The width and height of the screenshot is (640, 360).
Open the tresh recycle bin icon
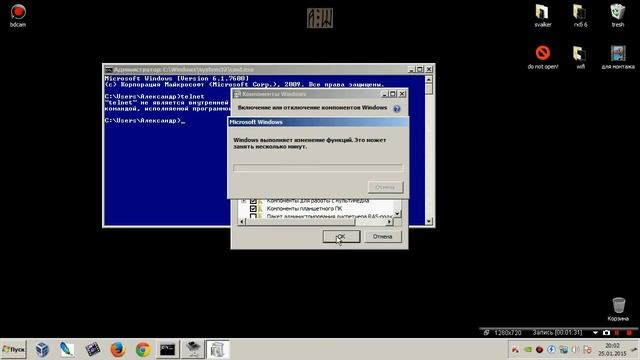[618, 16]
